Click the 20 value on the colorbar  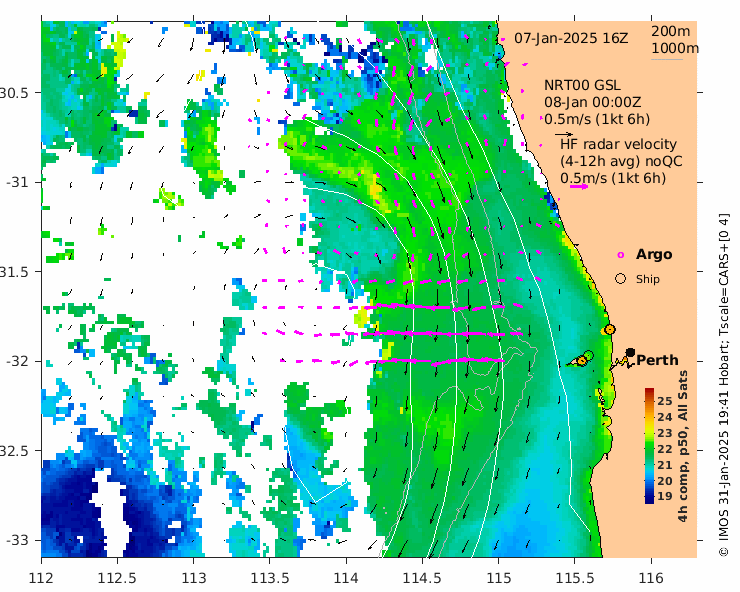[x=664, y=481]
